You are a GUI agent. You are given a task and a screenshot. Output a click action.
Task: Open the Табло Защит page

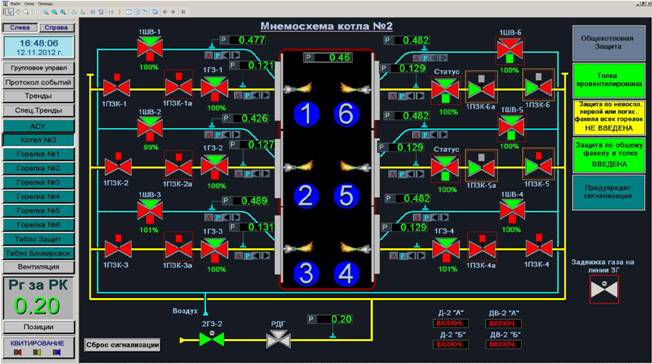pos(38,239)
